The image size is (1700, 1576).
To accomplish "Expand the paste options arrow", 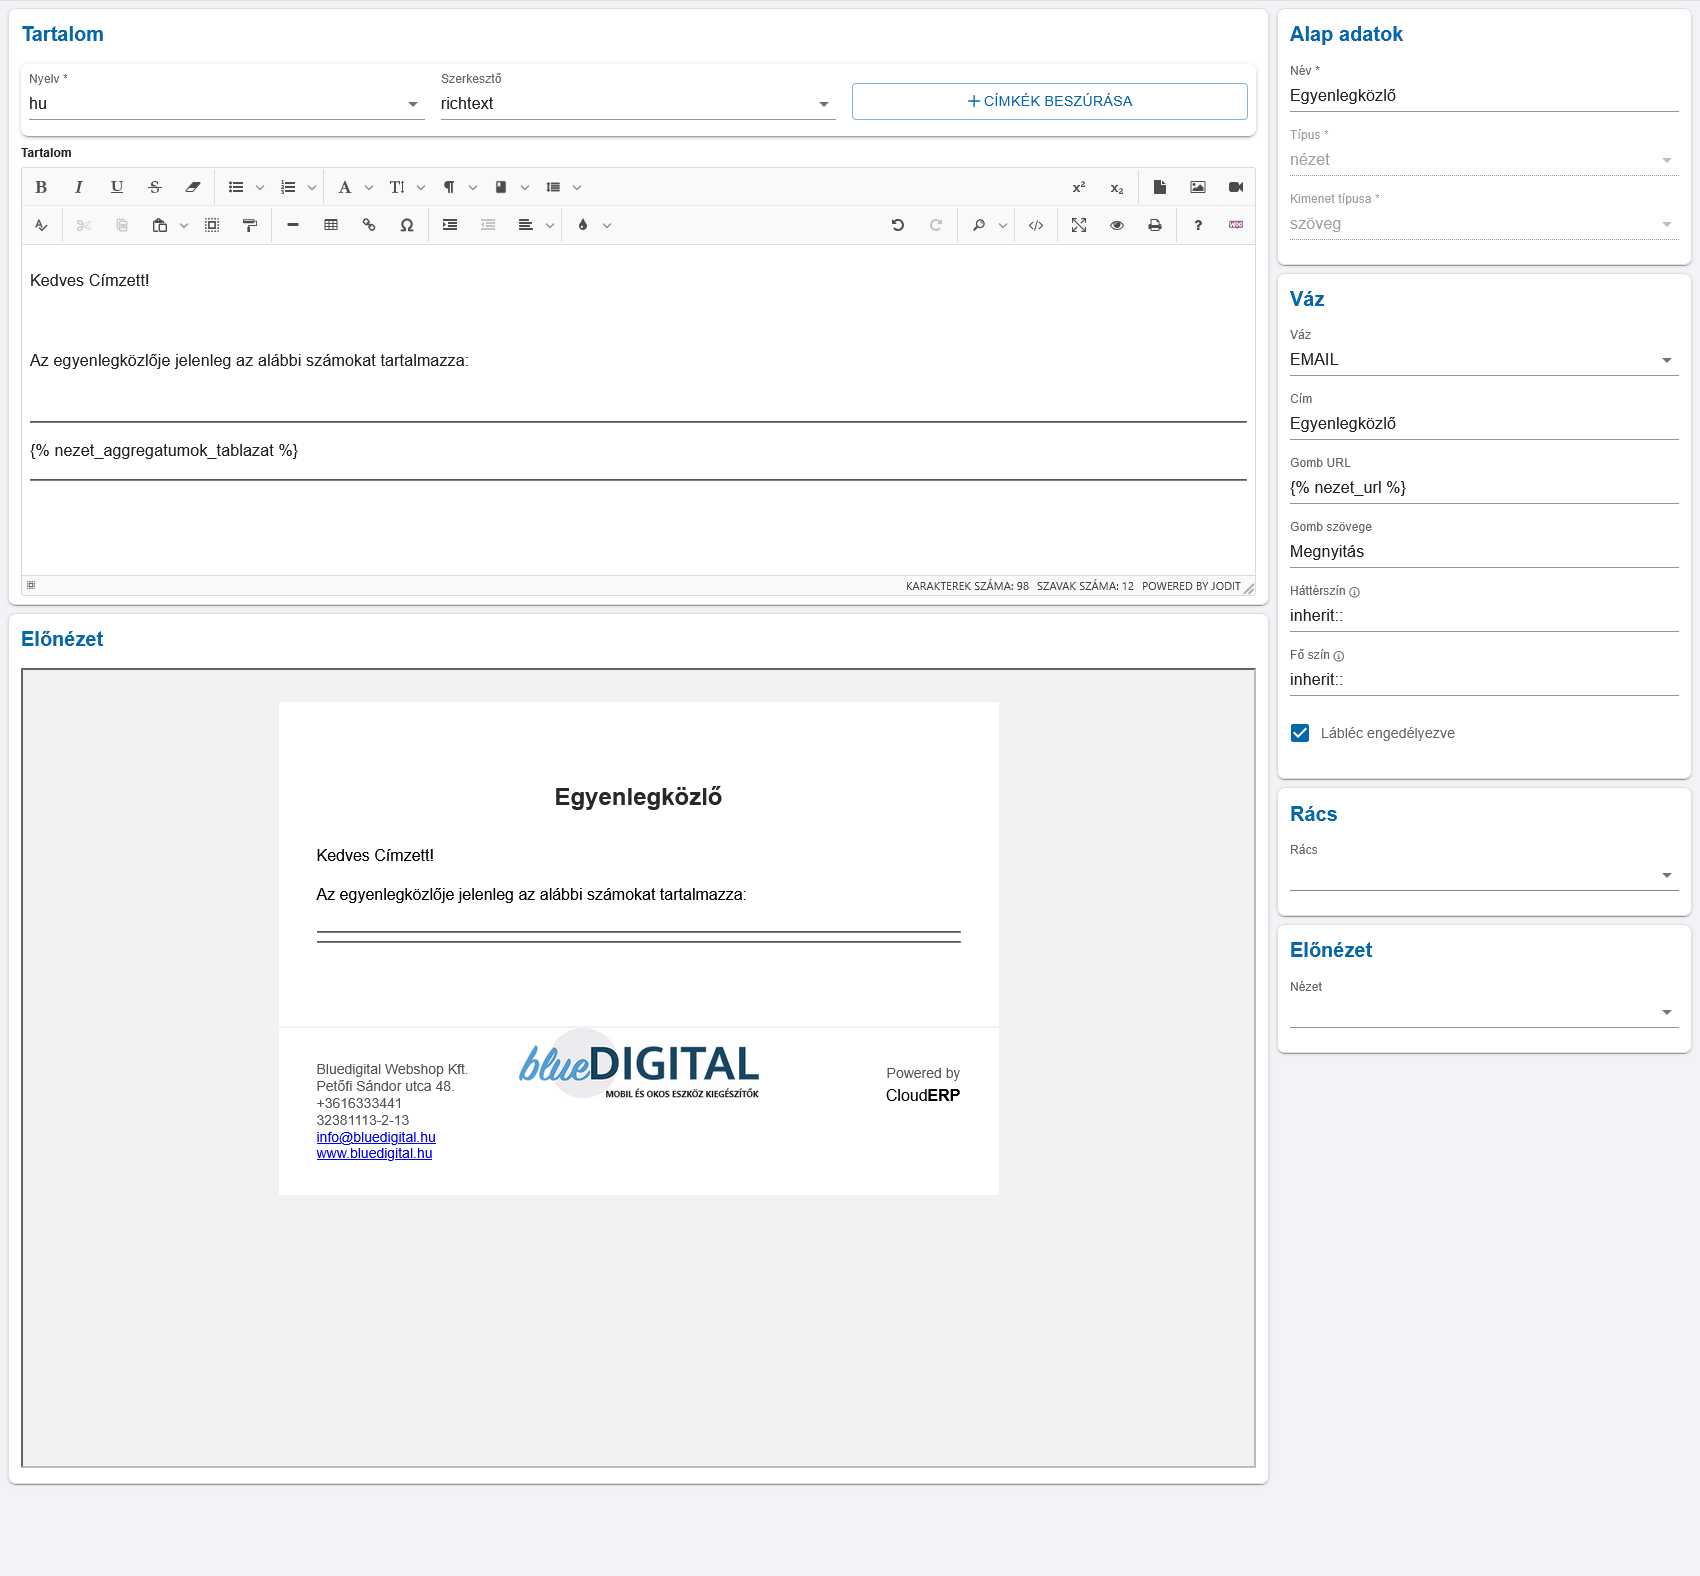I will [x=184, y=225].
